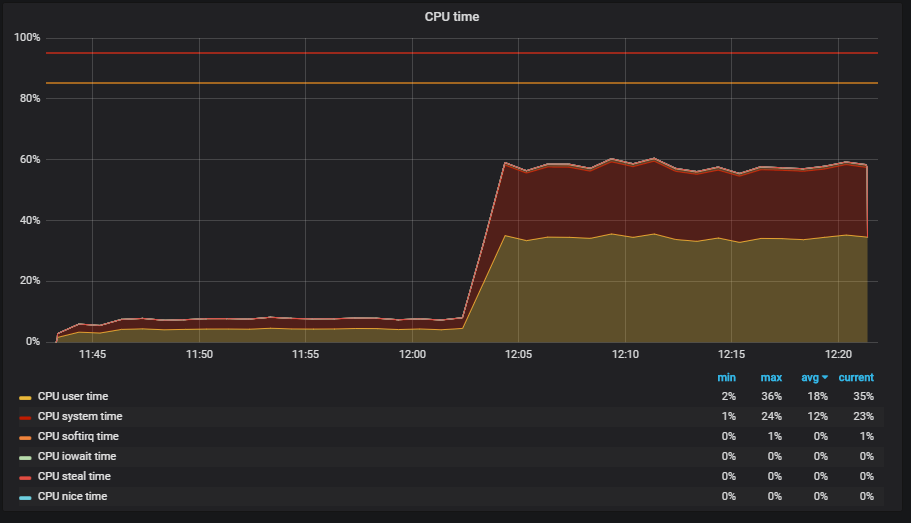The image size is (911, 523).
Task: Toggle the CPU system time series
Action: 80,416
